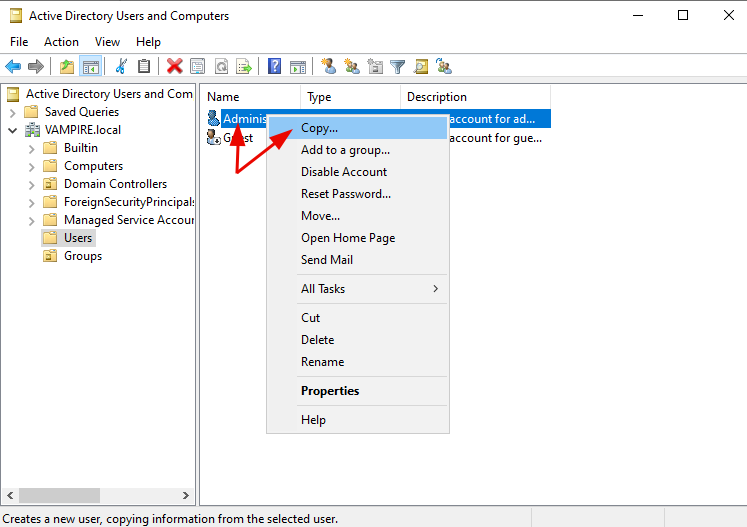Click the tree pane scroll-right arrow
This screenshot has width=747, height=527.
pos(186,496)
